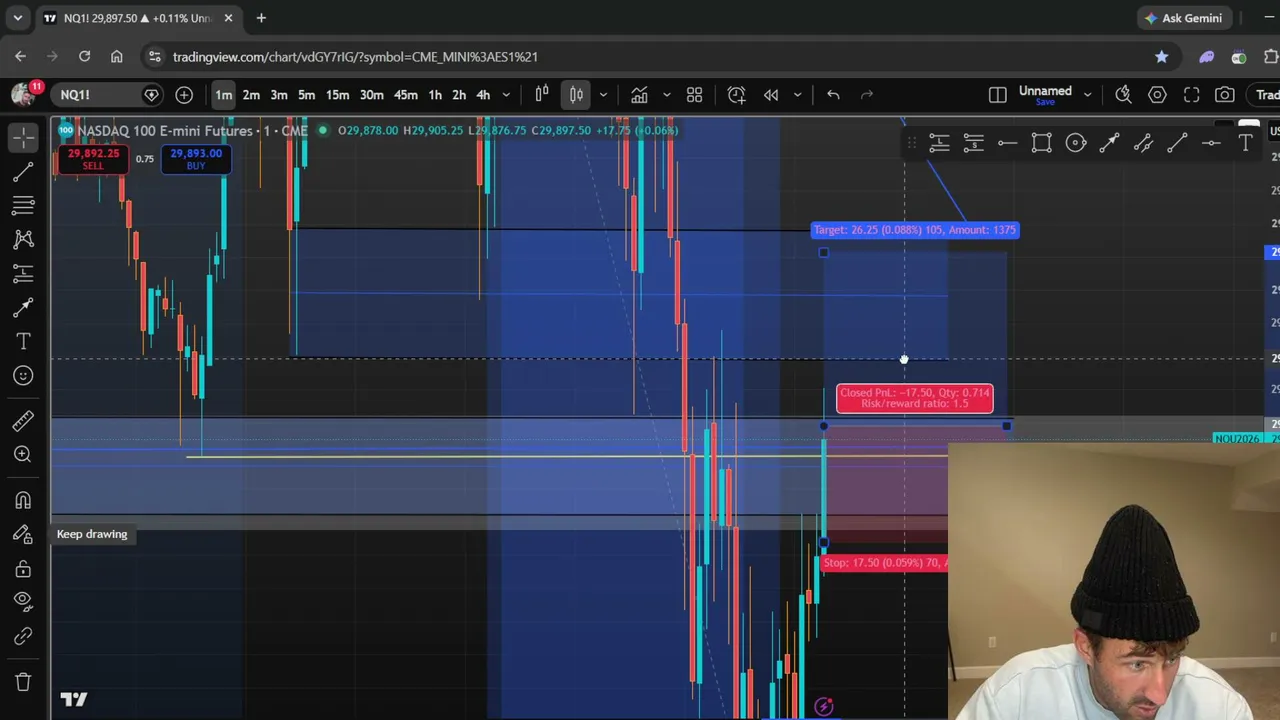Switch to the 2m timeframe
This screenshot has height=720, width=1280.
click(251, 95)
